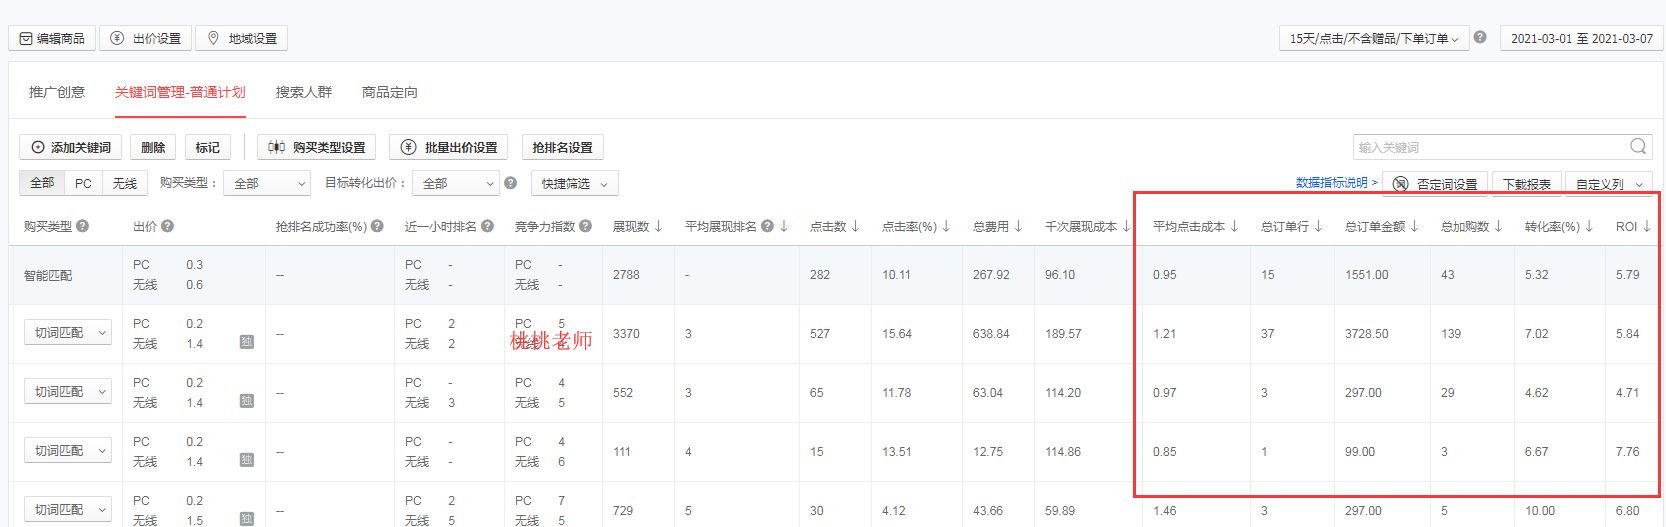
Task: Open 切词匹配 dropdown in the 729 impressions row
Action: pos(67,510)
